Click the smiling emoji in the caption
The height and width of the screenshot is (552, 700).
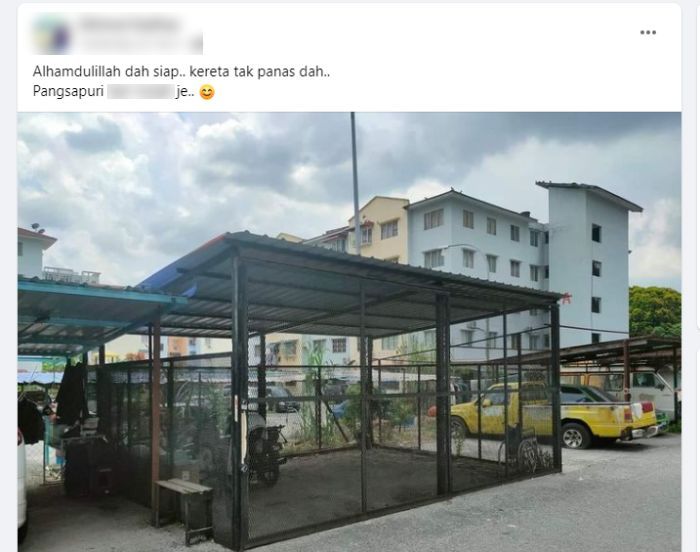(x=207, y=92)
